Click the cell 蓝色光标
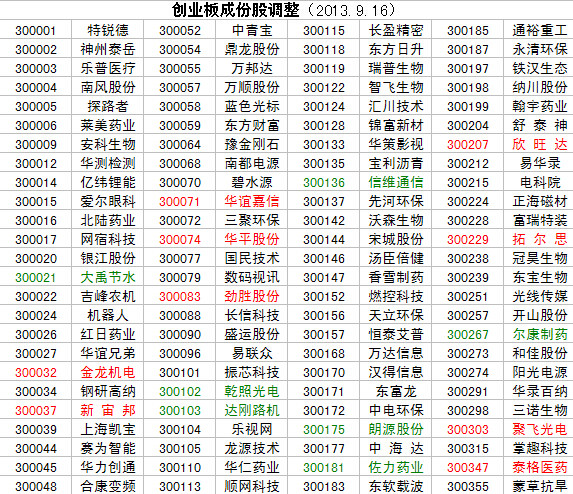Image resolution: width=573 pixels, height=494 pixels. pyautogui.click(x=252, y=106)
